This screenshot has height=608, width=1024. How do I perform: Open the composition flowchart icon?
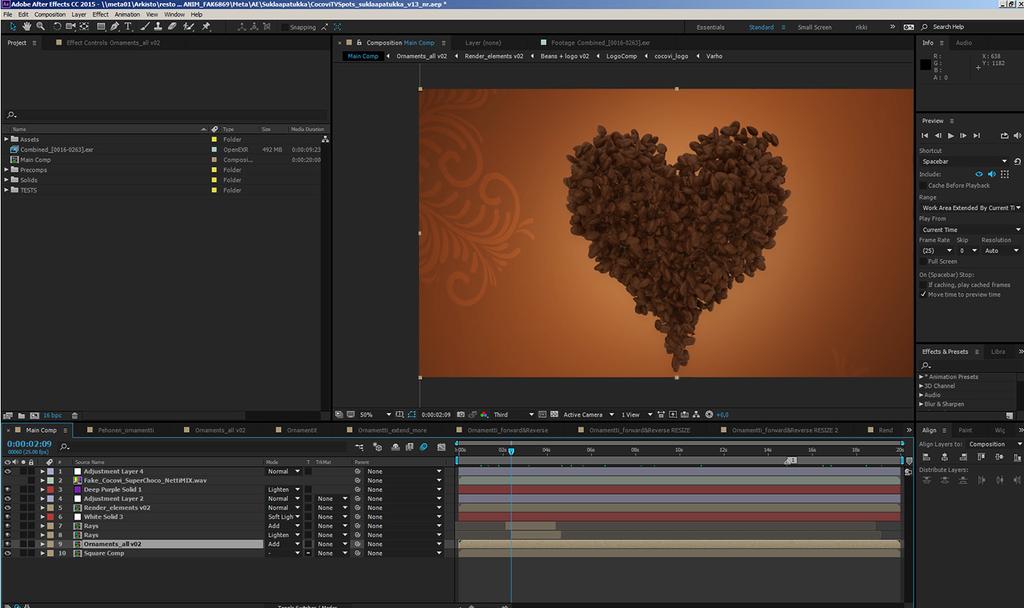[696, 415]
